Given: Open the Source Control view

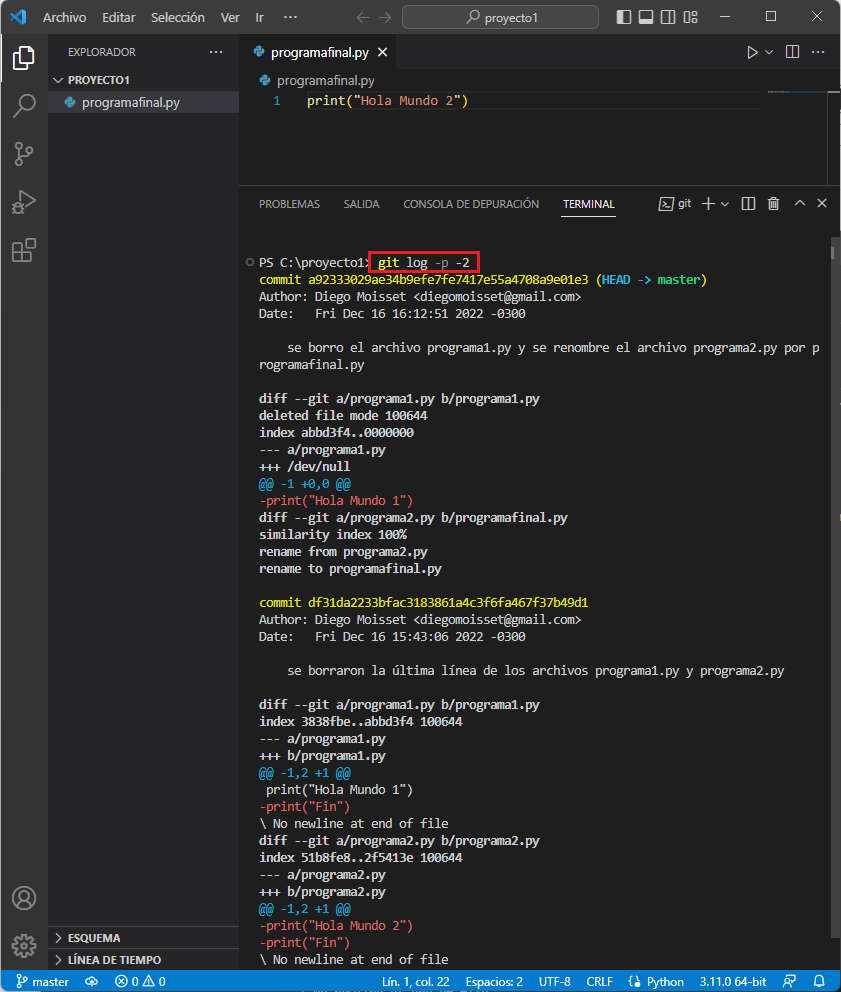Looking at the screenshot, I should (23, 154).
